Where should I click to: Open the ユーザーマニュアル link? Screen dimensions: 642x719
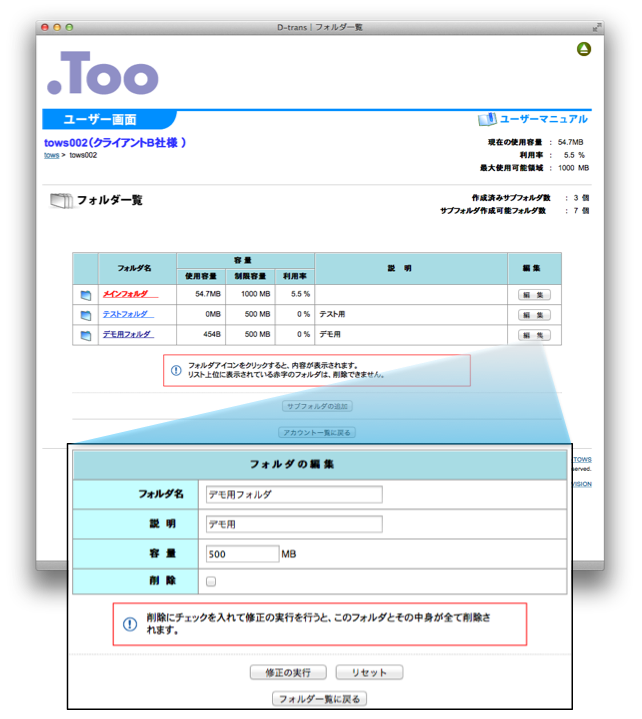tap(543, 119)
